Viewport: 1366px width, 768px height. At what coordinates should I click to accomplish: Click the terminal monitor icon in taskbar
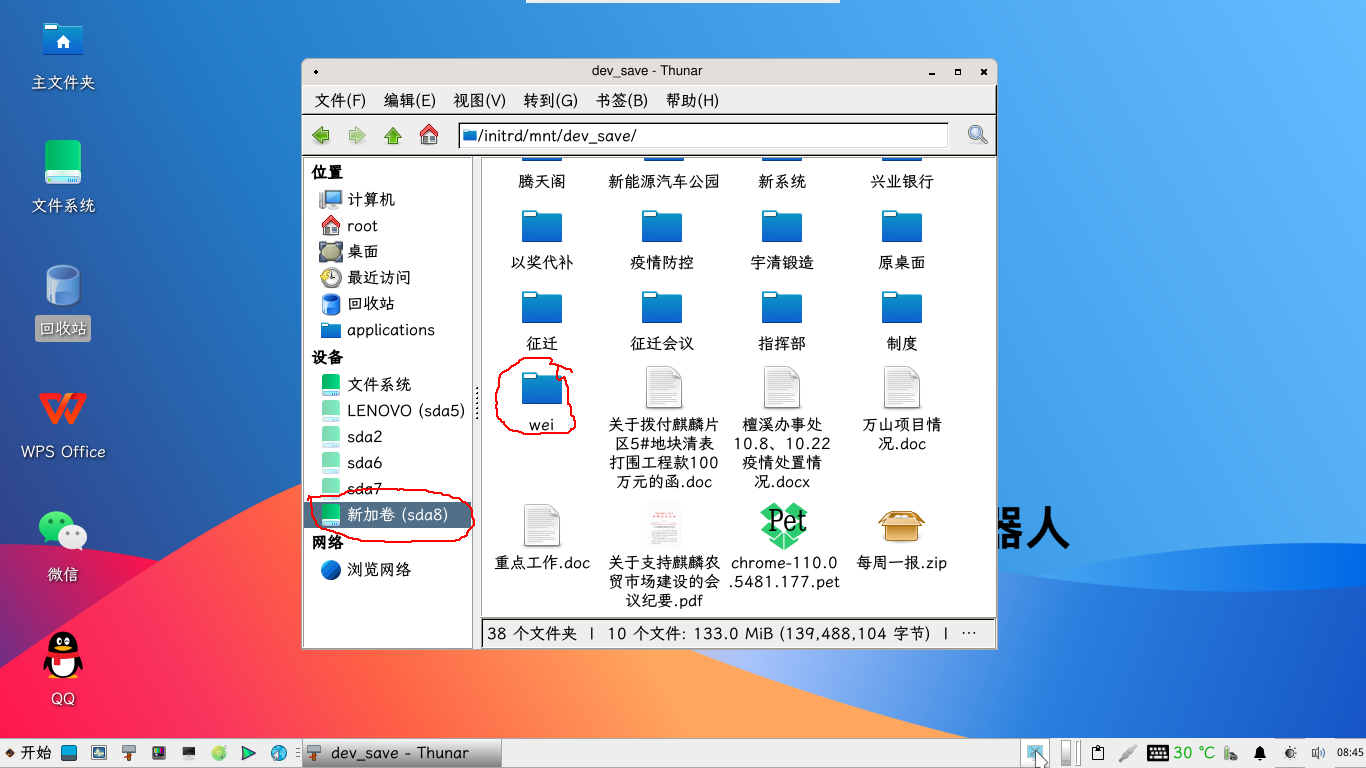tap(188, 753)
